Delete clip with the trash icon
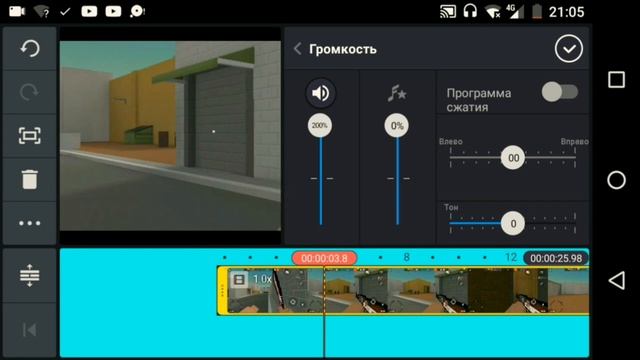The height and width of the screenshot is (360, 640). [30, 179]
